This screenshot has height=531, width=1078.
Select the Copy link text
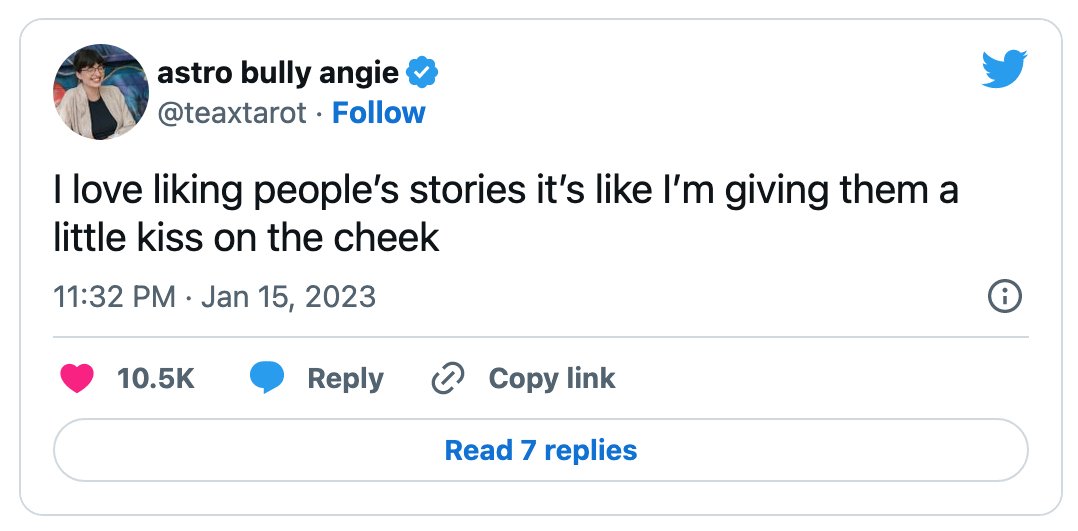[x=552, y=379]
